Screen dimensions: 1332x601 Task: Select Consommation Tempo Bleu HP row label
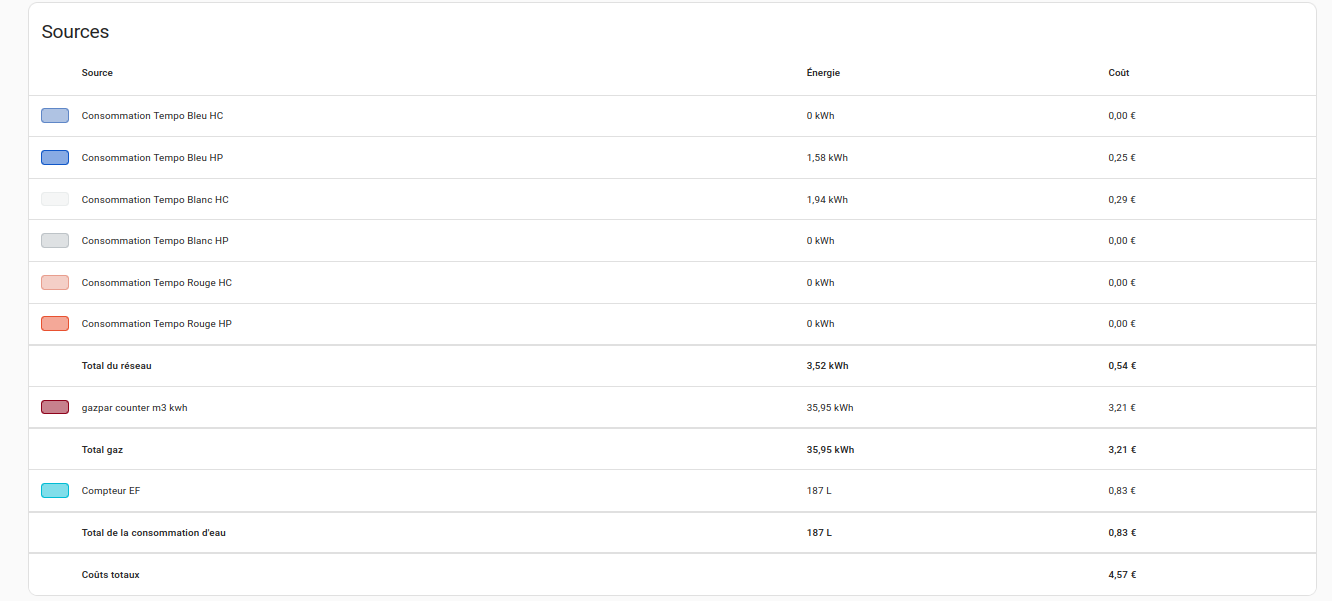coord(152,158)
